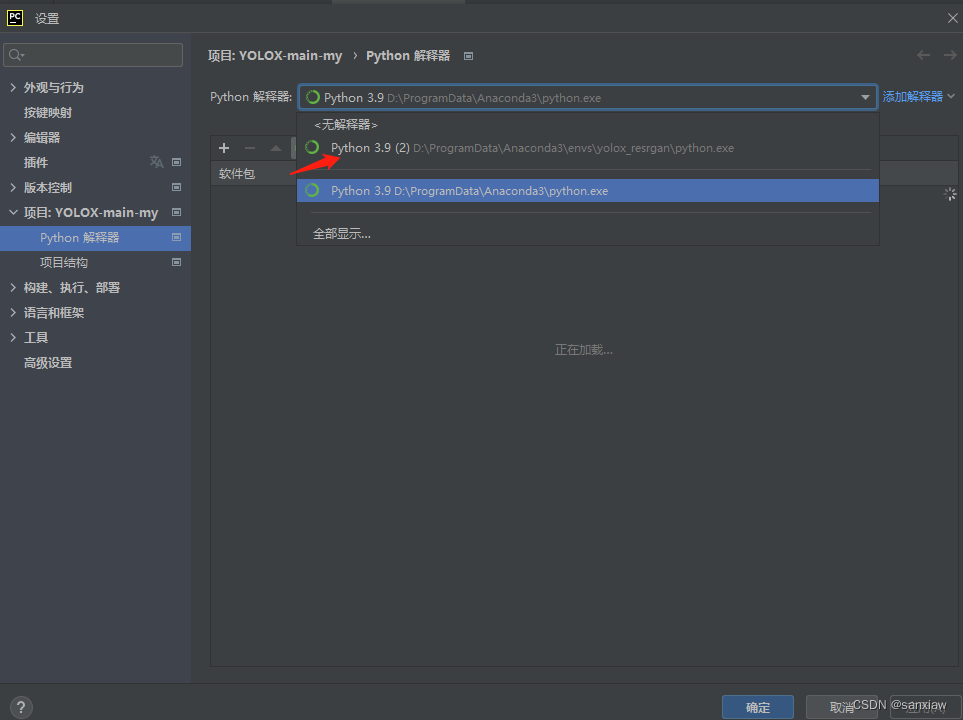Open the Python 解释器 combo box arrow

click(865, 97)
